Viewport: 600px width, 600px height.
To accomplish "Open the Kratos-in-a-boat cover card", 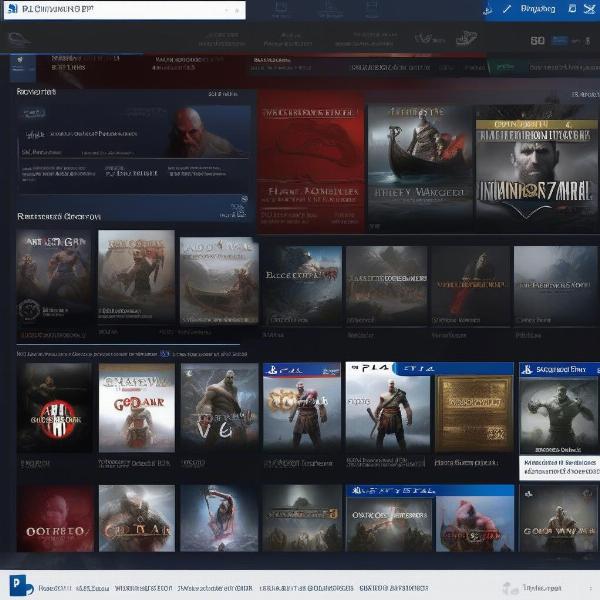I will (420, 168).
